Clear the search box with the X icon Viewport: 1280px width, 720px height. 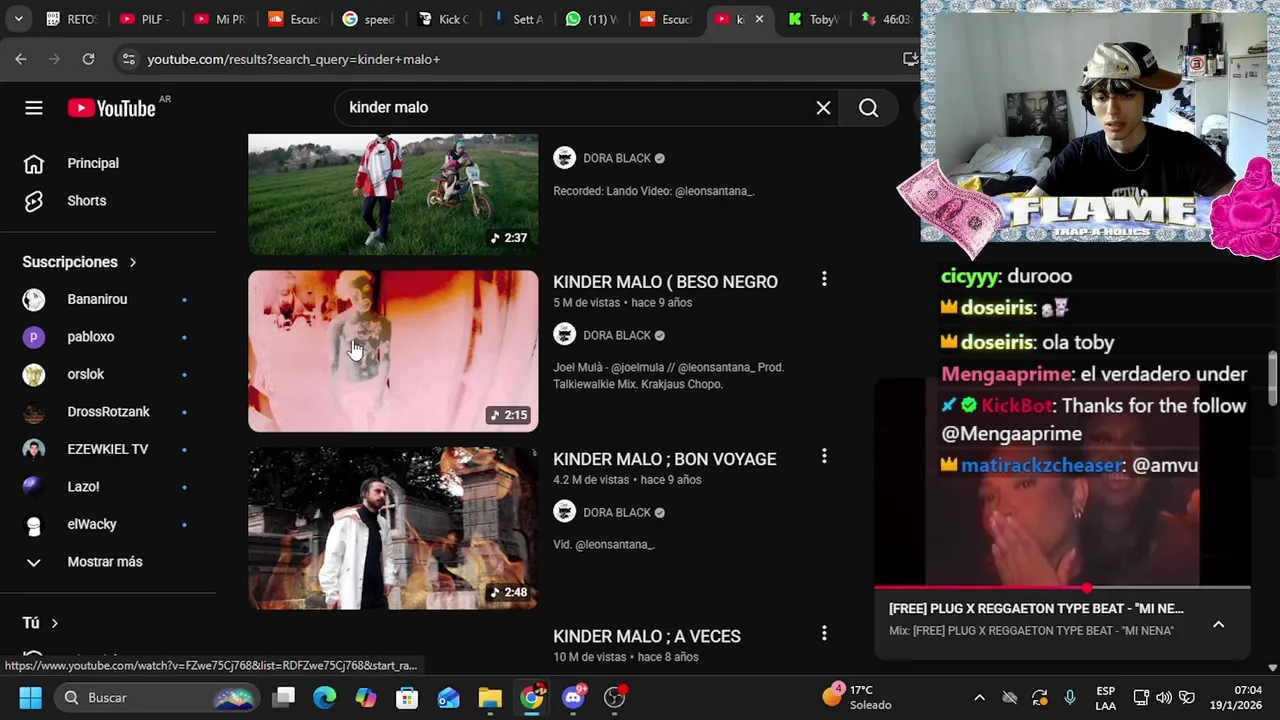point(823,107)
